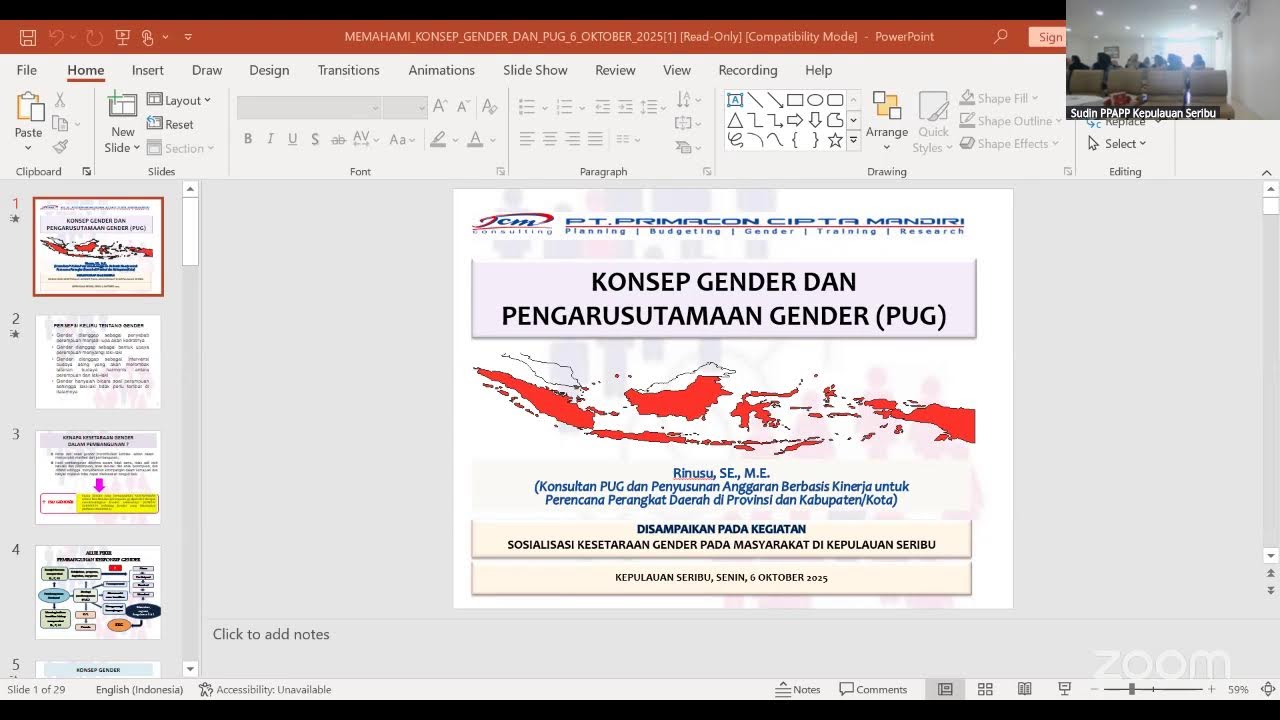1280x720 pixels.
Task: Open the font name combo box
Action: coord(309,108)
